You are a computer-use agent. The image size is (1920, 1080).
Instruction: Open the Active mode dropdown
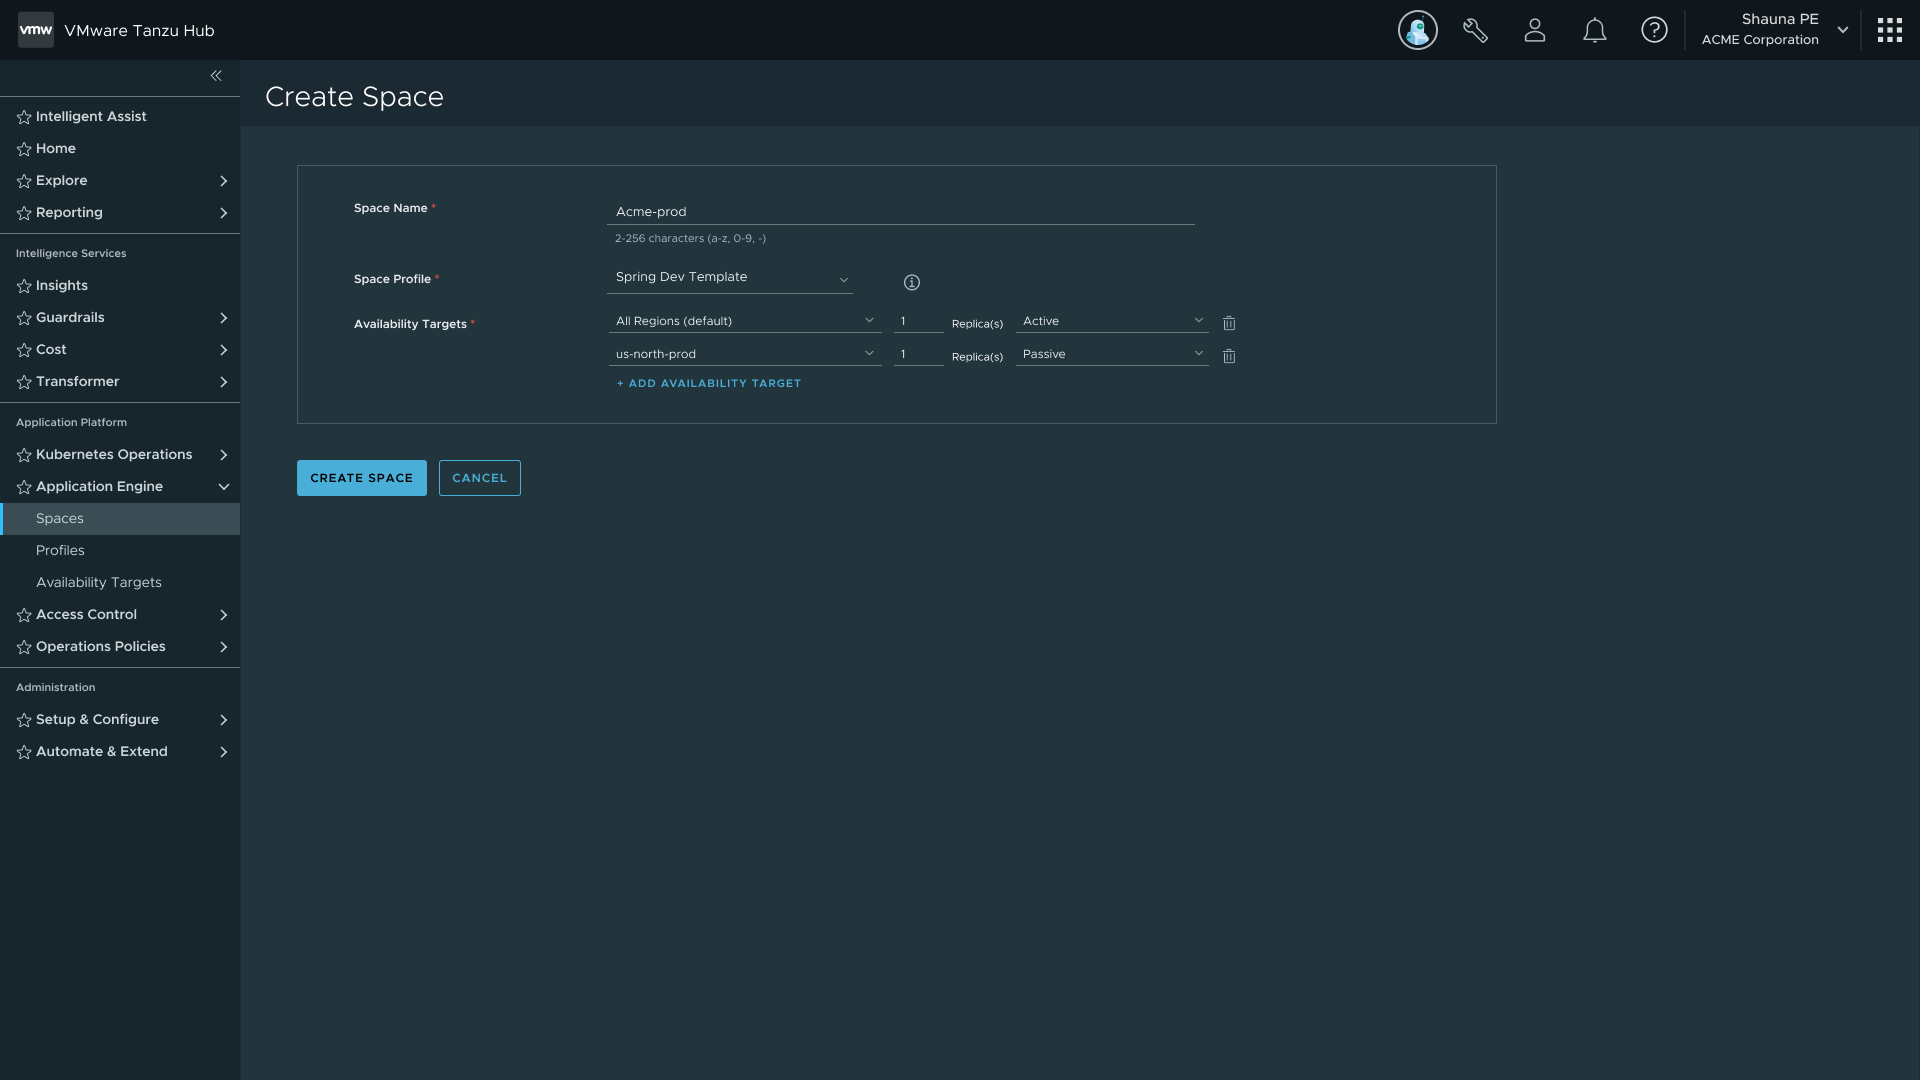tap(1112, 321)
